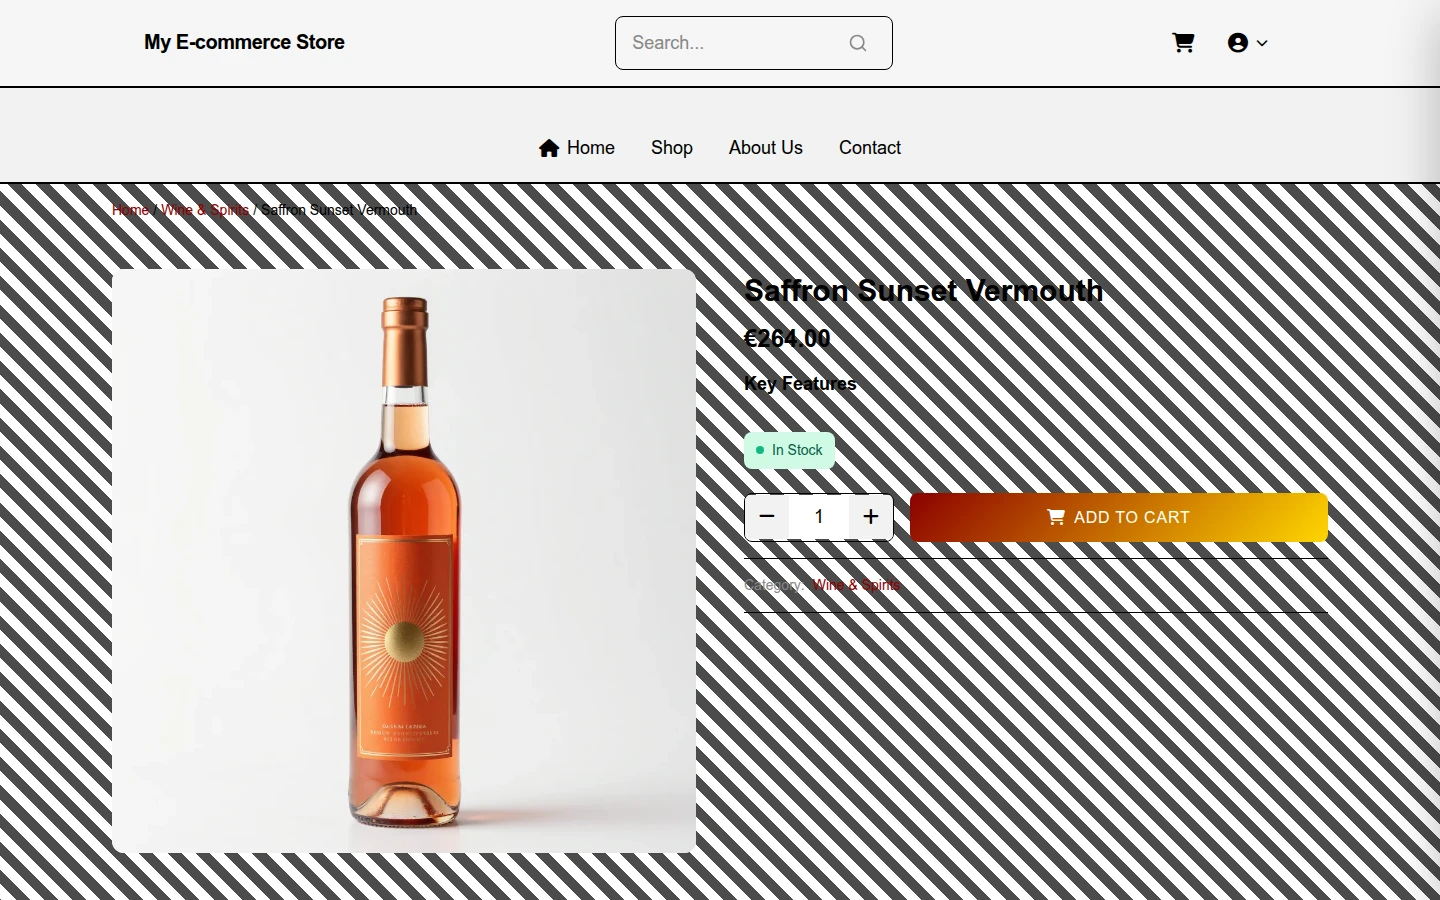Open the shopping cart icon
This screenshot has width=1440, height=900.
click(x=1183, y=43)
